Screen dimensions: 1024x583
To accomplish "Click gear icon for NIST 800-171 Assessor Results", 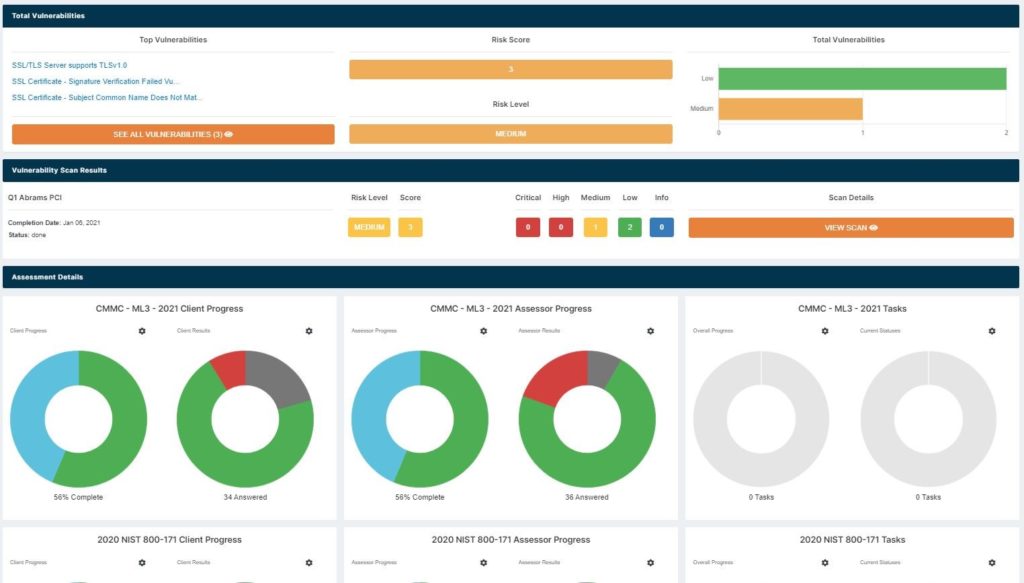I will (651, 563).
